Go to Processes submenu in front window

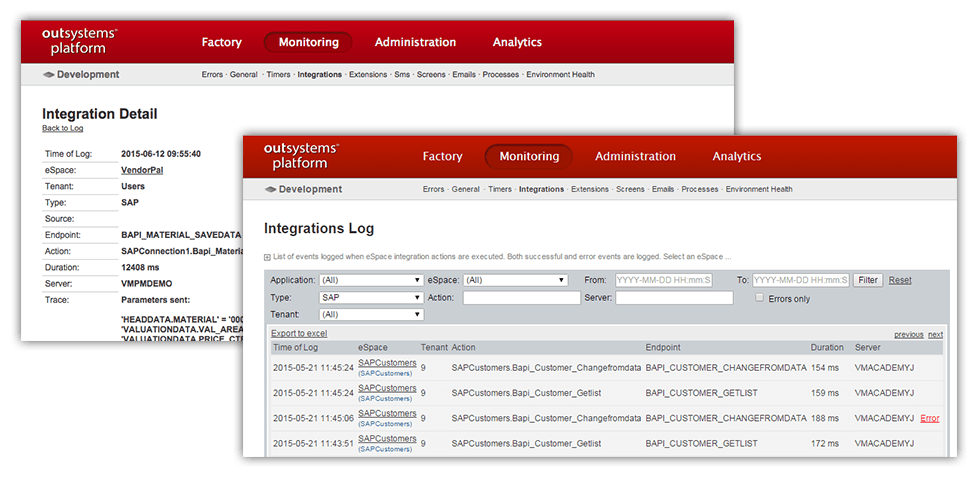(699, 189)
